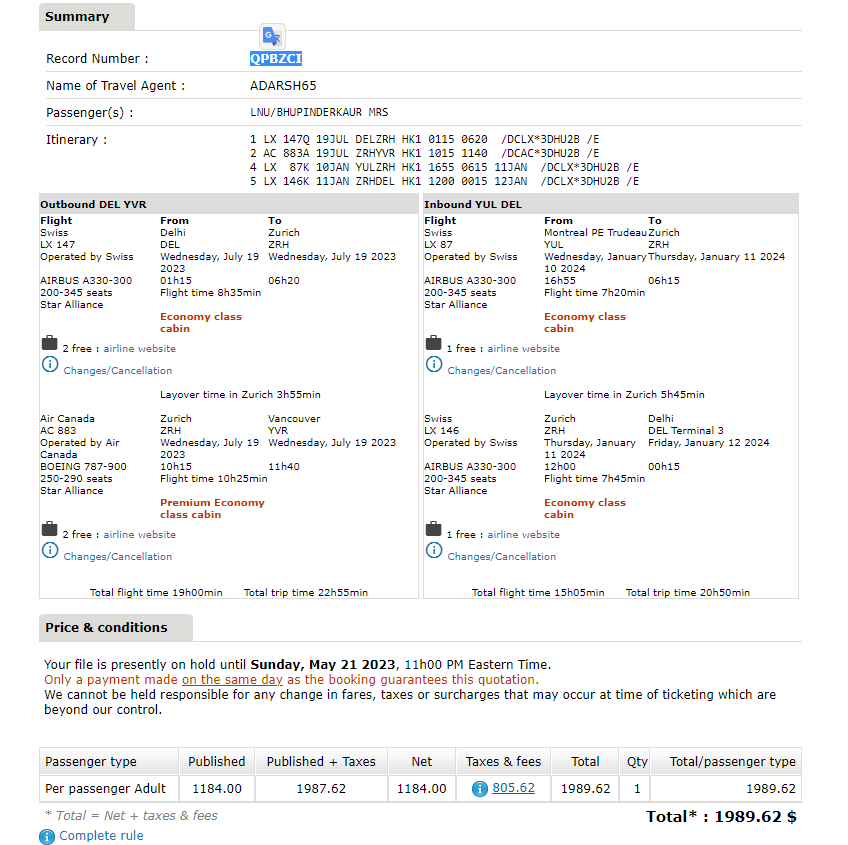Click the baggage icon under Swiss LX 146
848x845 pixels.
(433, 529)
